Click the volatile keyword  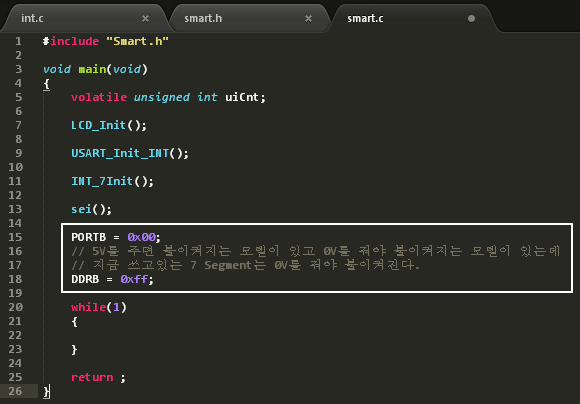pos(99,97)
